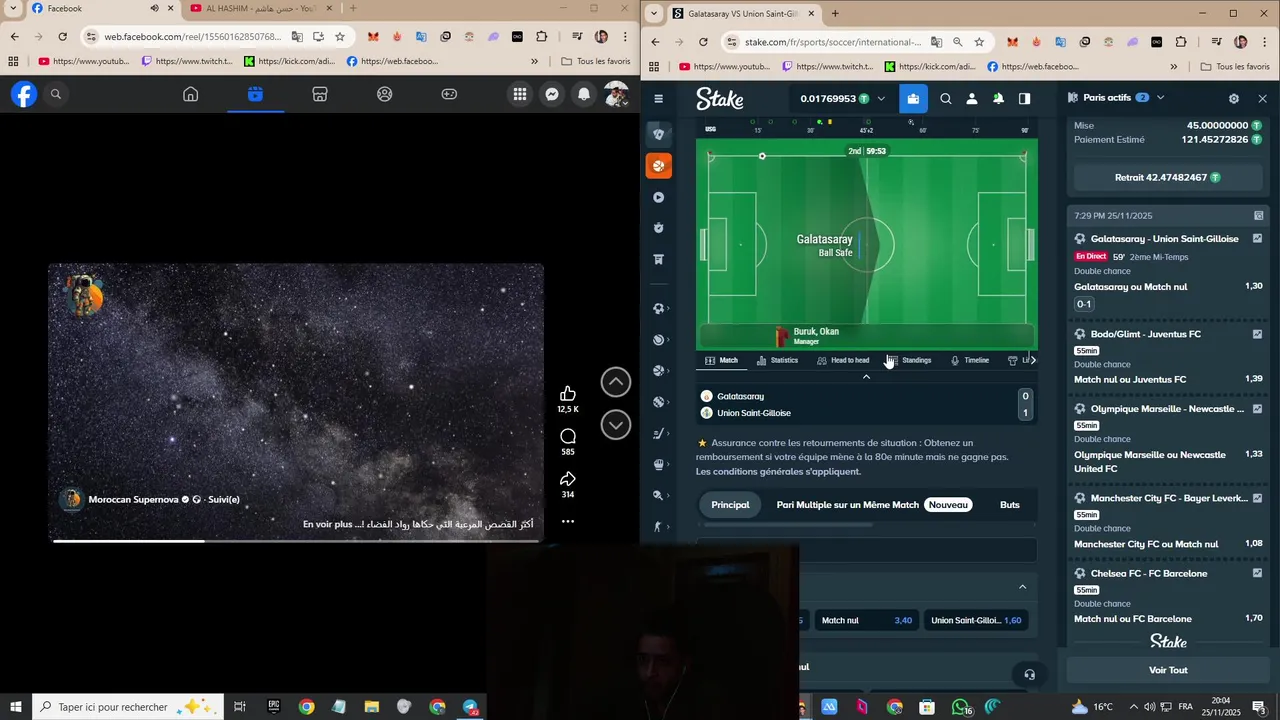Viewport: 1280px width, 720px height.
Task: Open the Stake search
Action: click(x=946, y=99)
